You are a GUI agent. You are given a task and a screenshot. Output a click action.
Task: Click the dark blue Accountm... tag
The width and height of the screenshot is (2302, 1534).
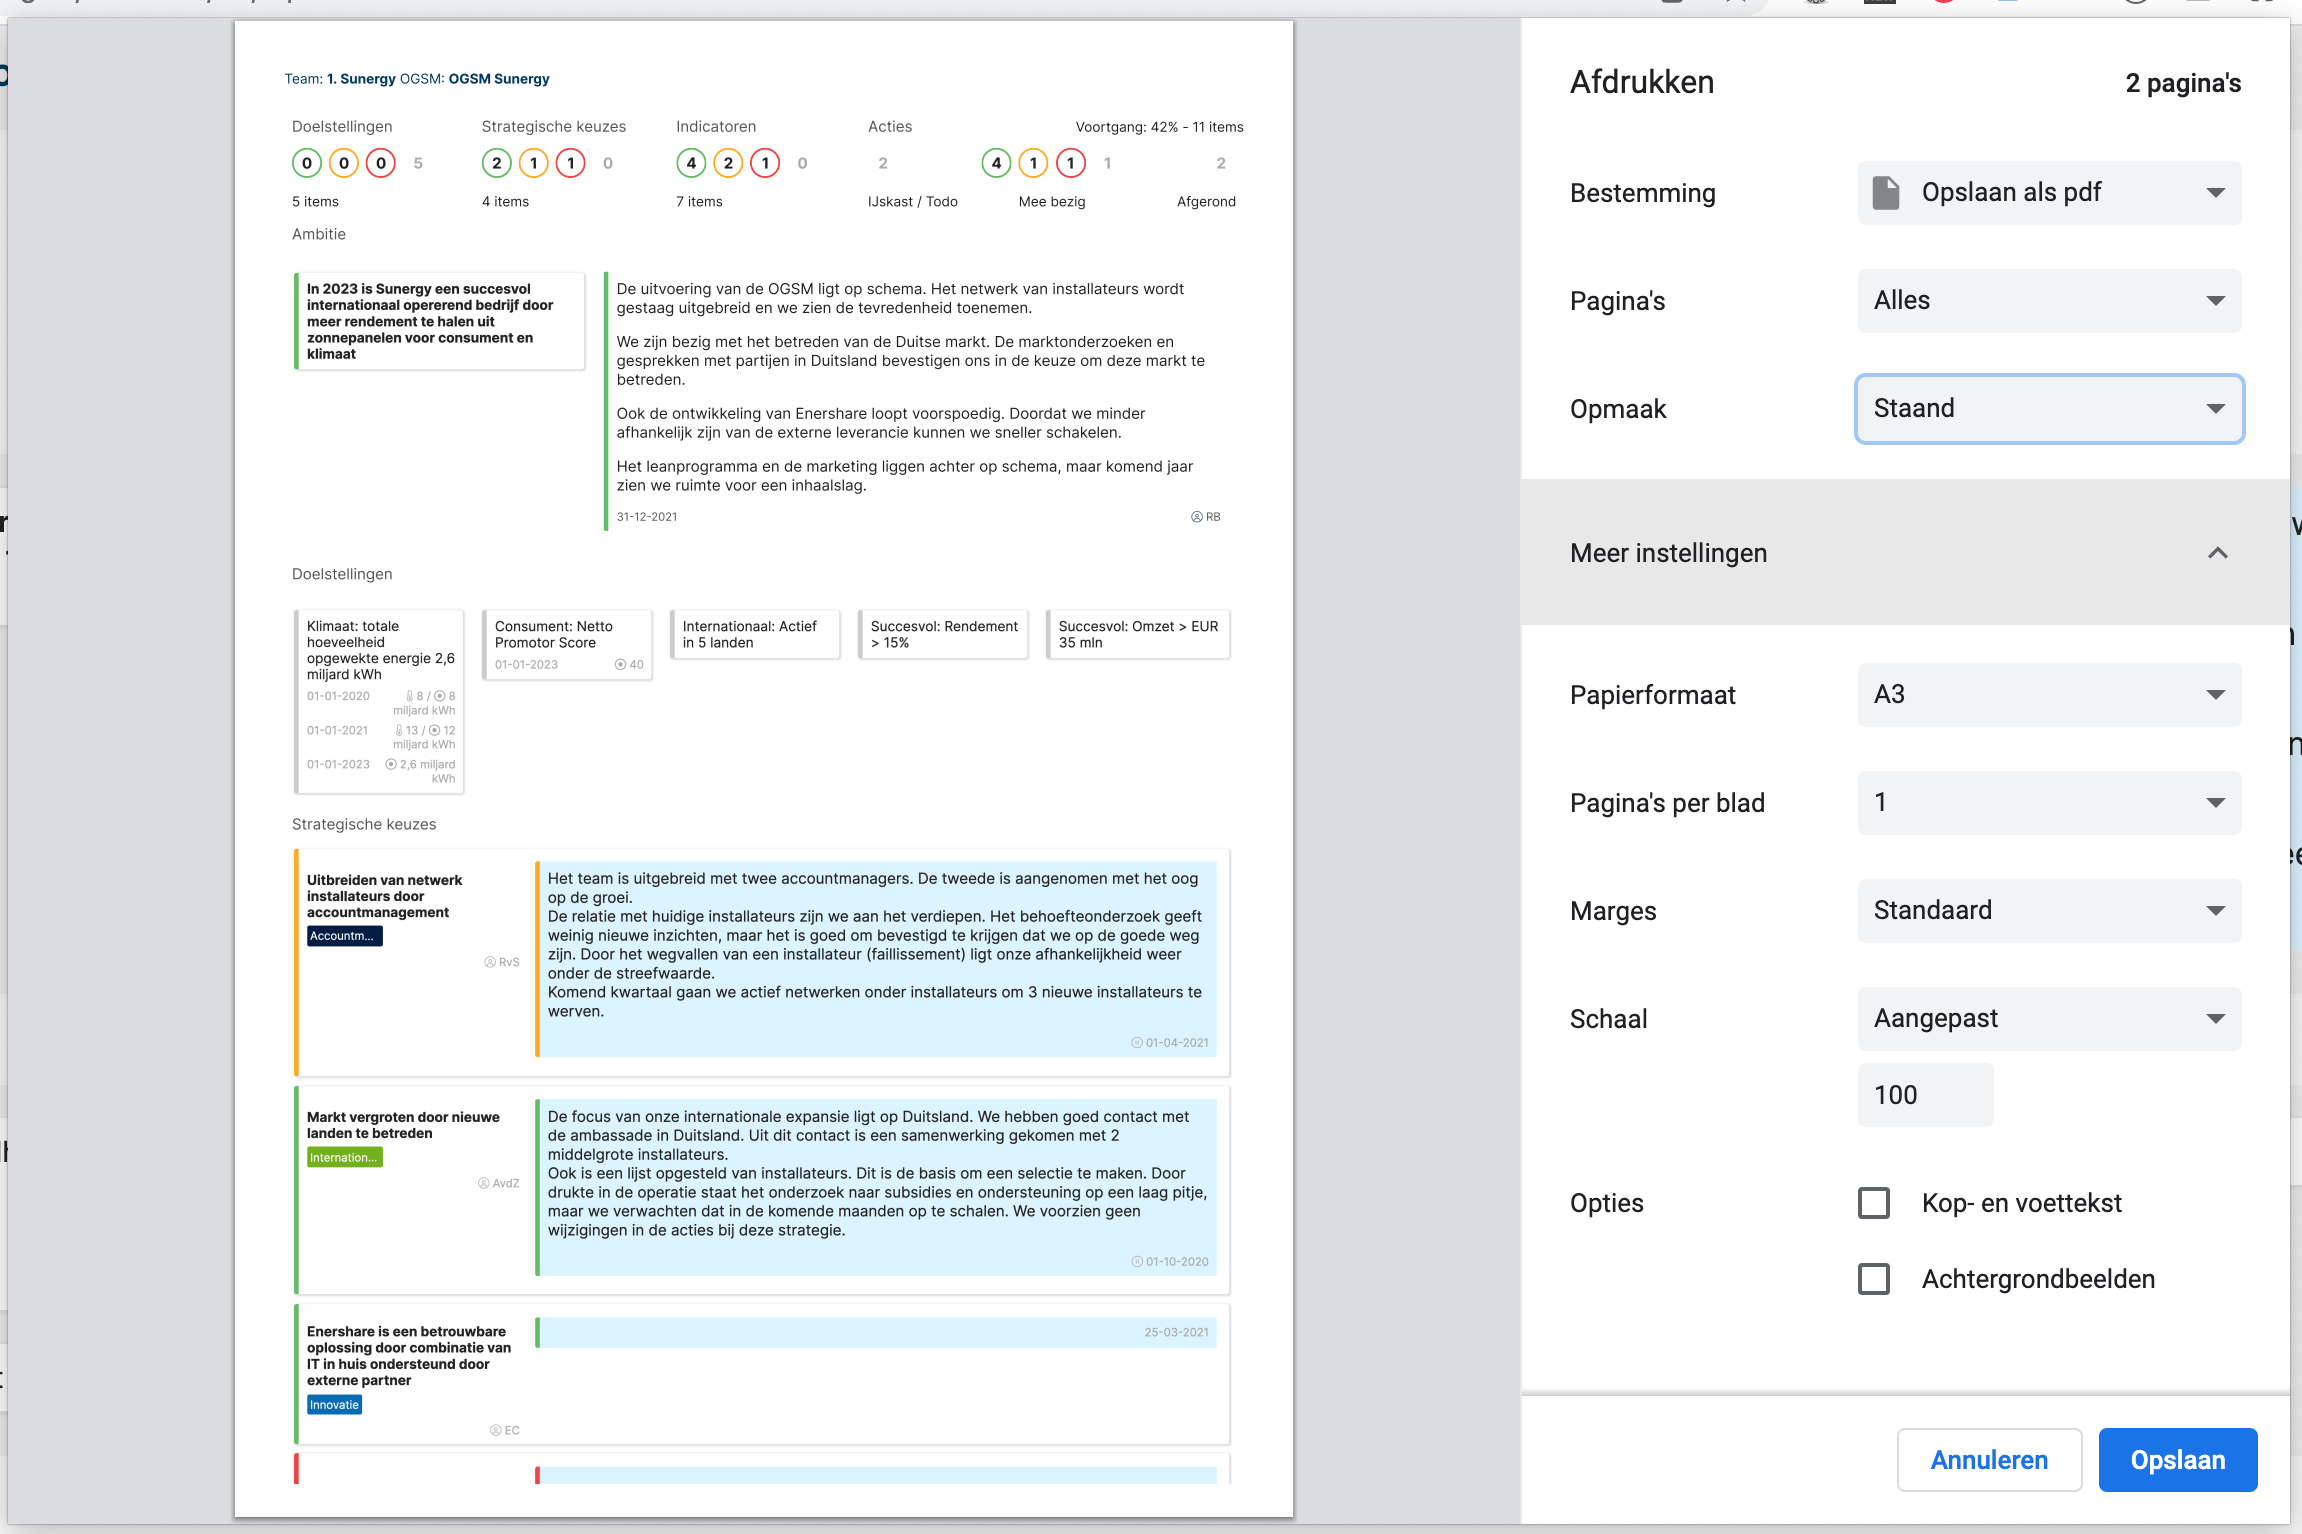[x=344, y=936]
